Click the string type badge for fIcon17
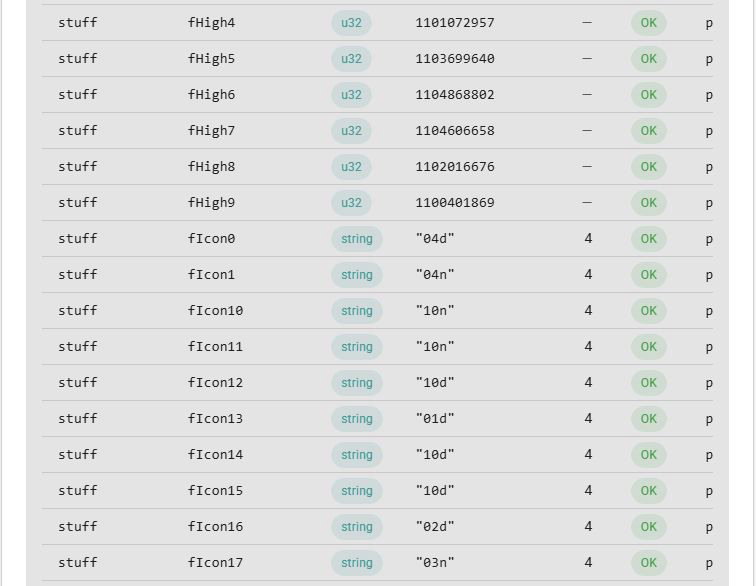The width and height of the screenshot is (756, 586). (357, 563)
